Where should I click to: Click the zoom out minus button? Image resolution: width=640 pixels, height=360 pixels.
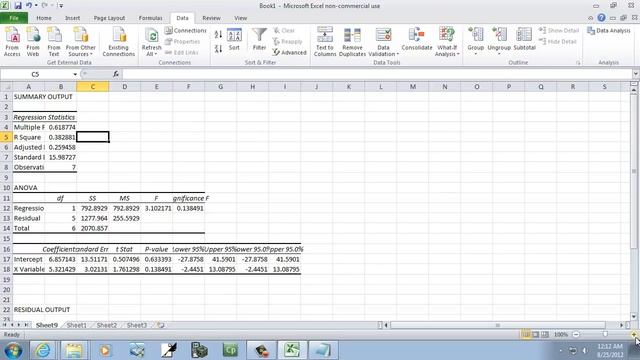576,335
